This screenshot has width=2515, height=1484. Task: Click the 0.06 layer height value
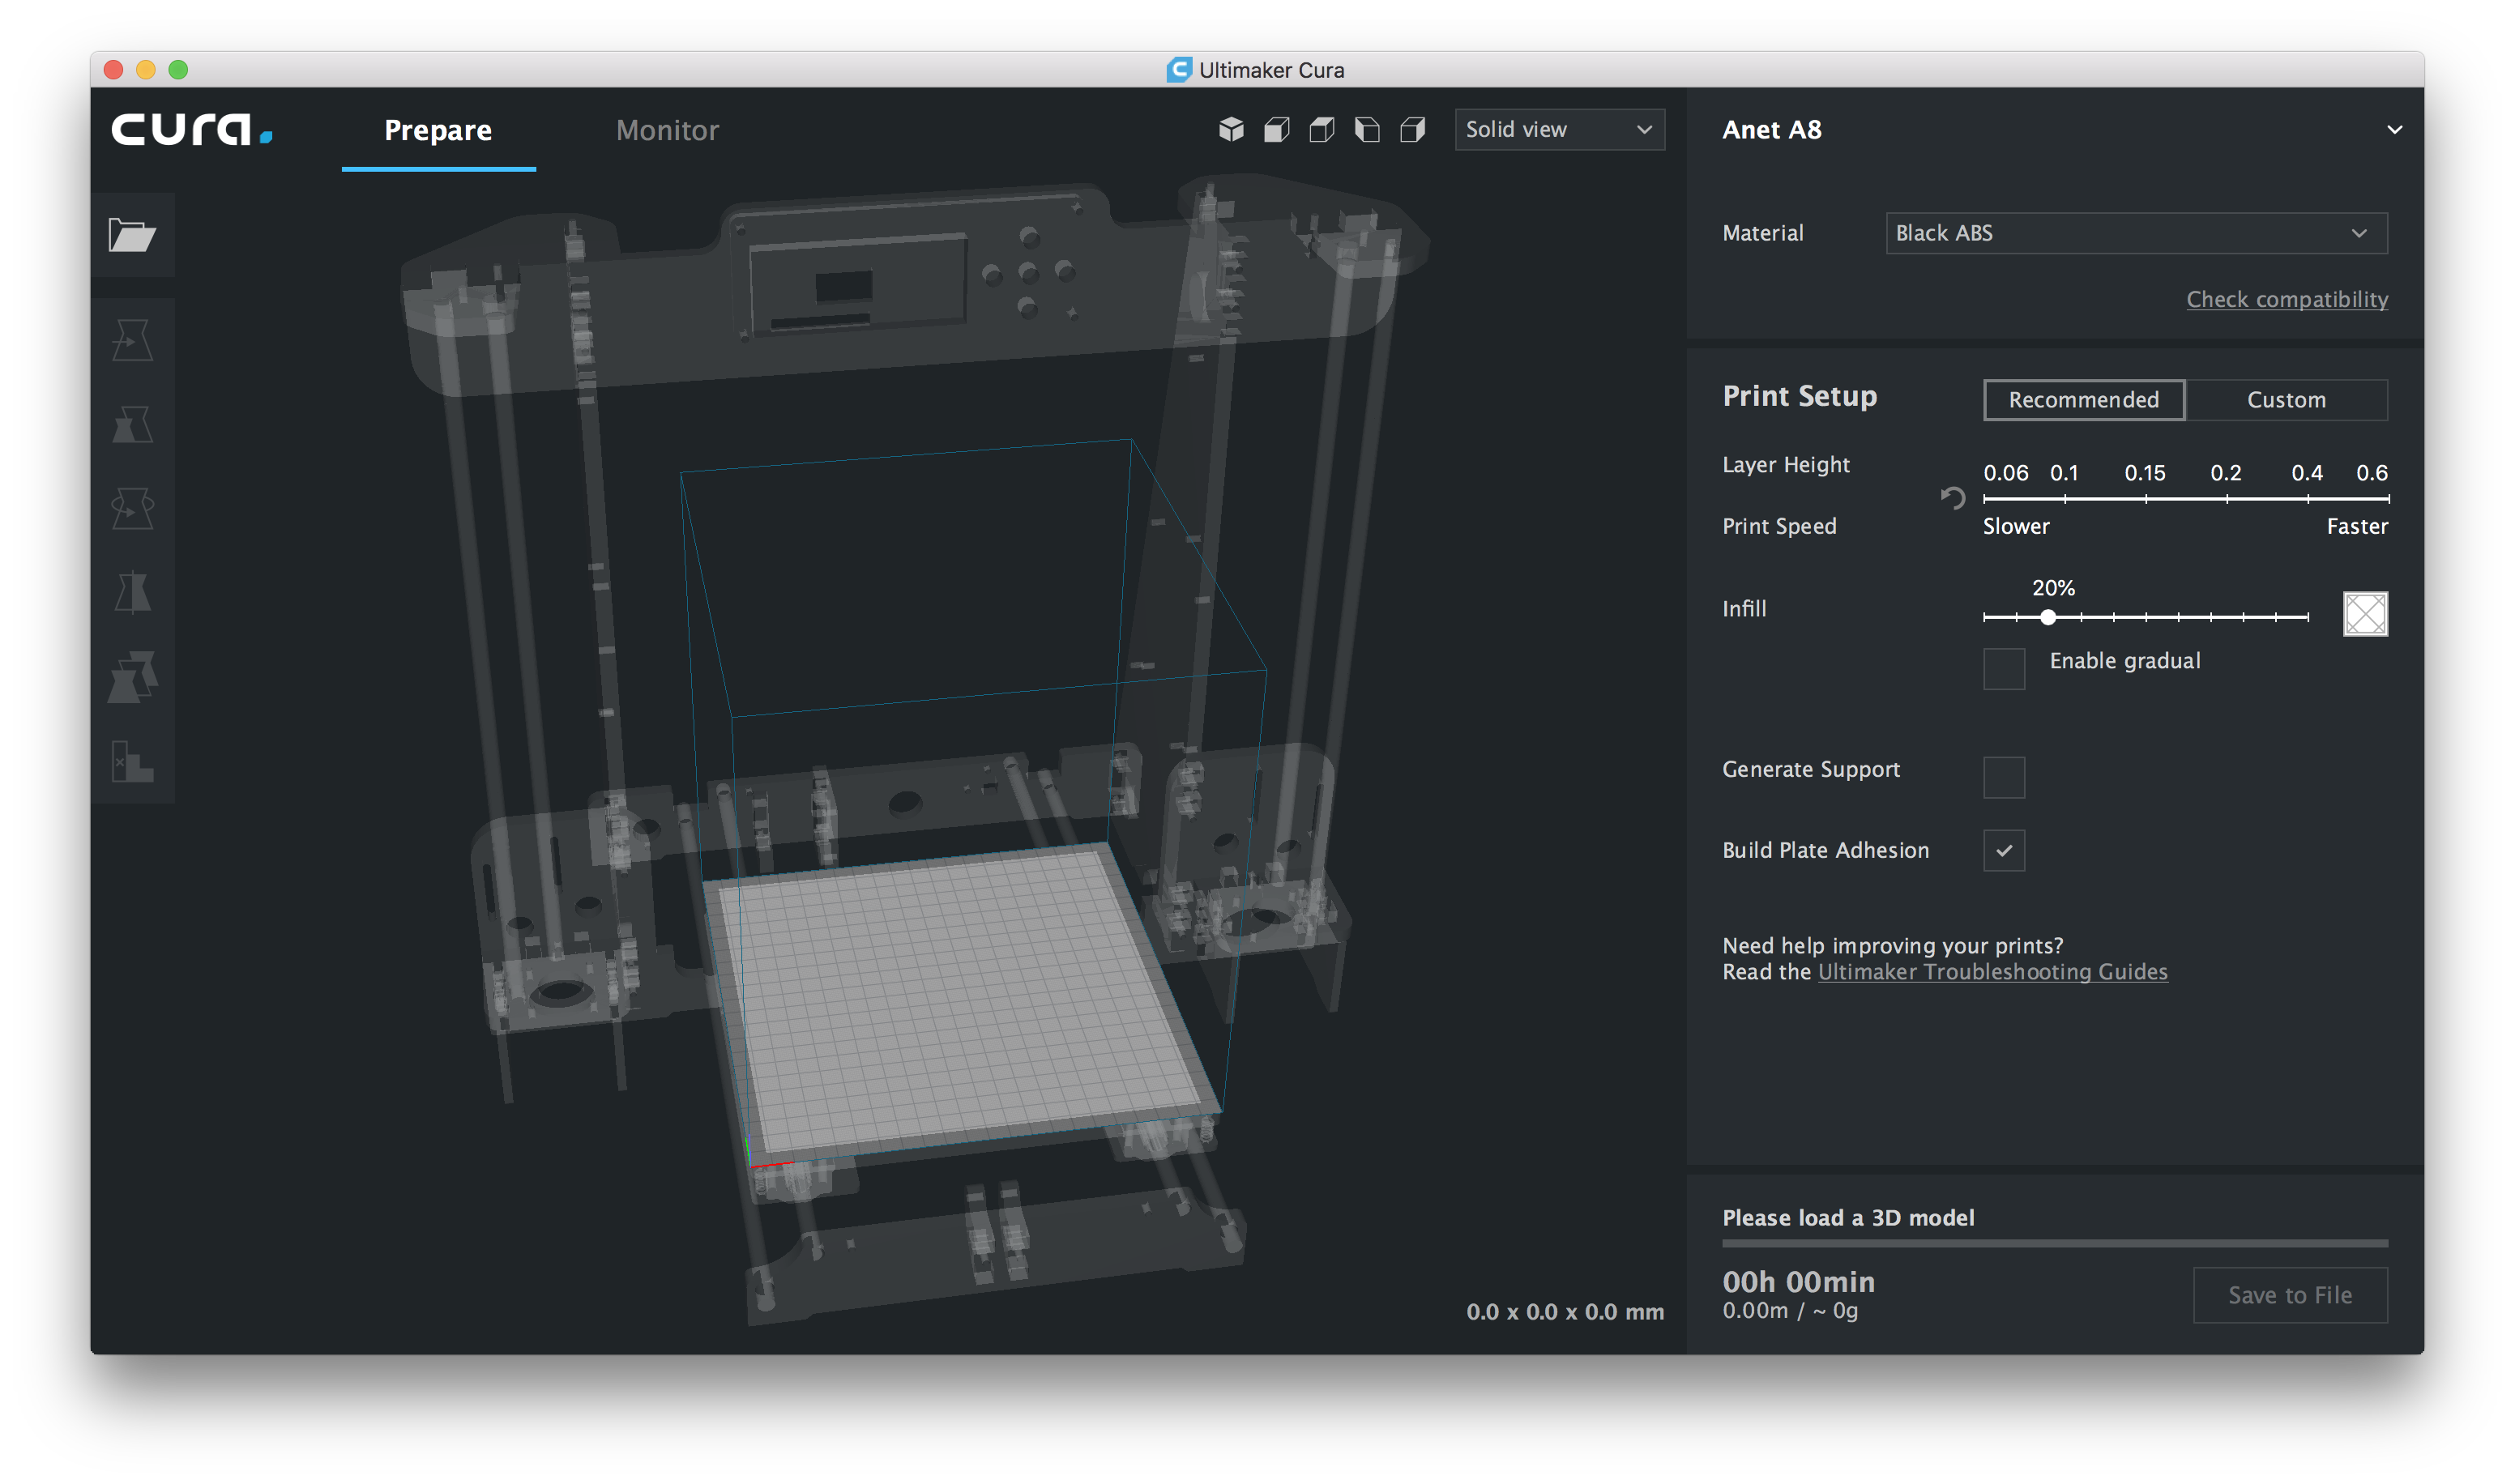tap(2005, 473)
